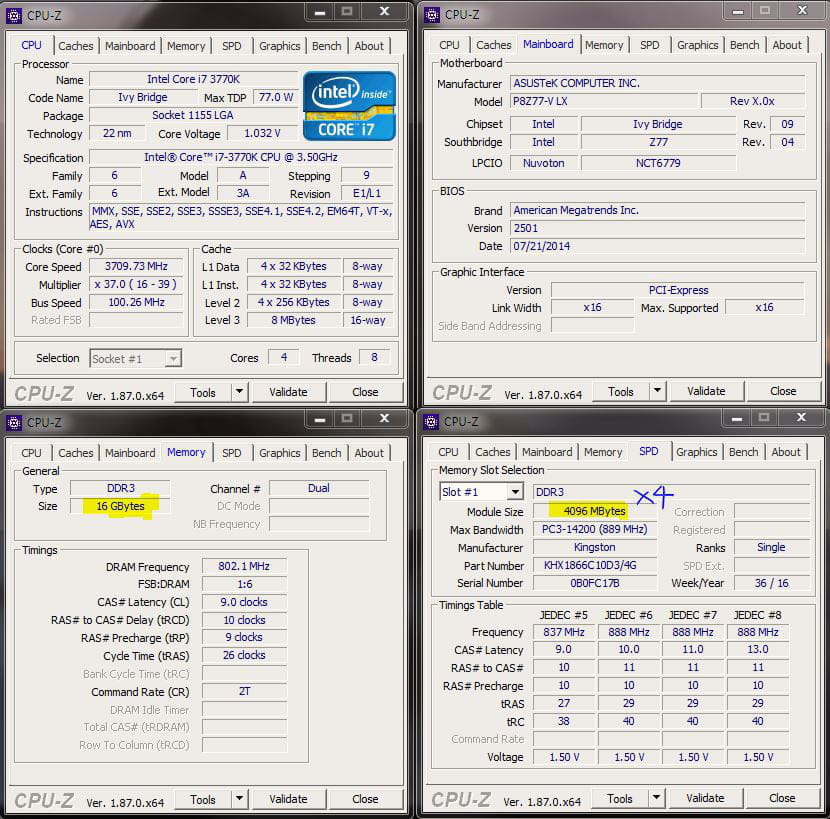Open the Tools dropdown arrow in the CPU window
Screen dimensions: 830x819
[x=240, y=392]
